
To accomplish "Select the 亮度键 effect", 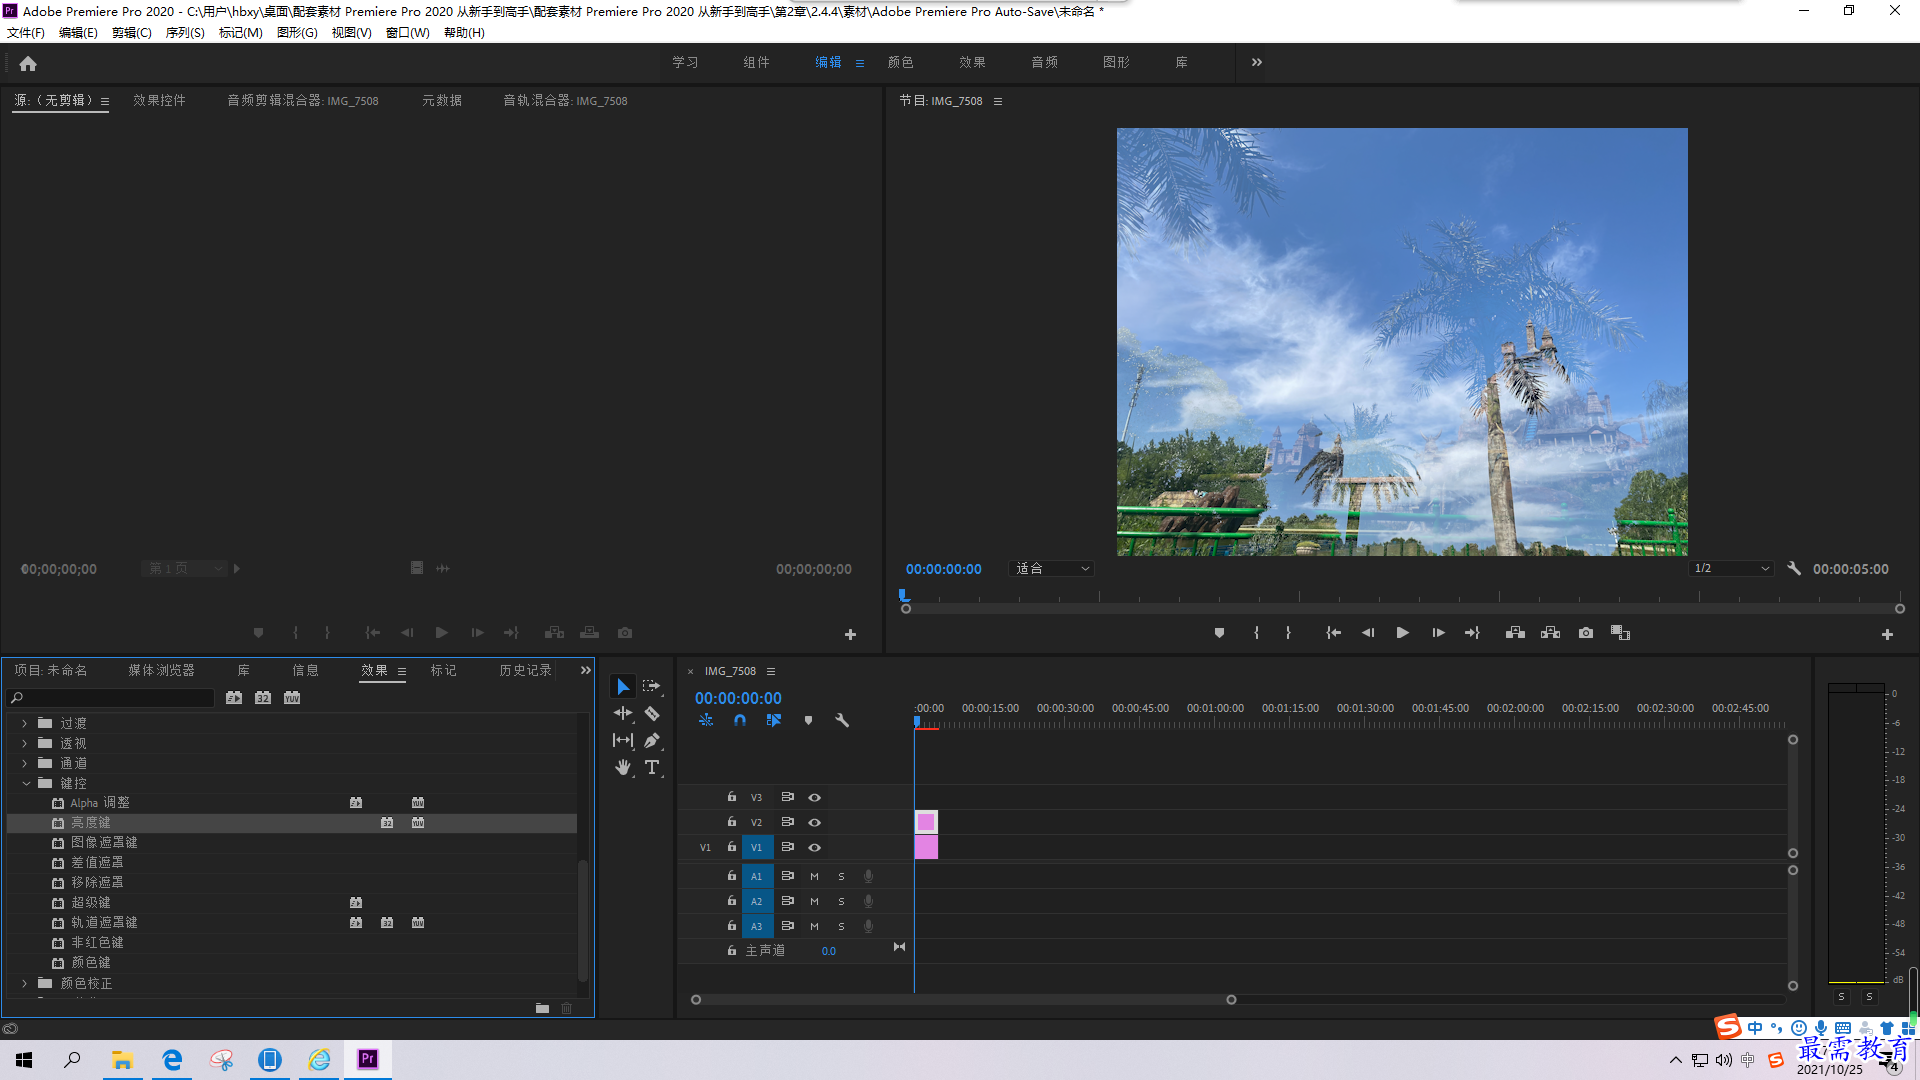I will (91, 822).
